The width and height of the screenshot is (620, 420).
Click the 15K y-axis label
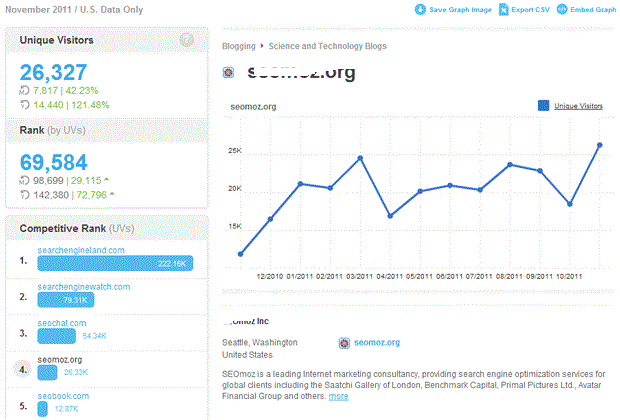(234, 226)
